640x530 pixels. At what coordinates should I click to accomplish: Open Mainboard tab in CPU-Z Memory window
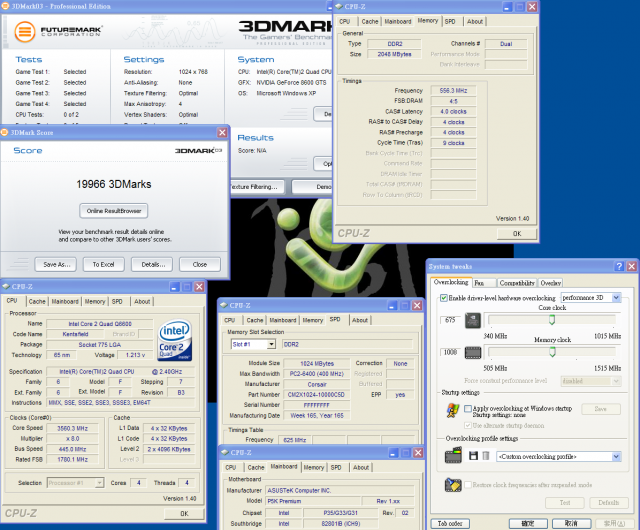pos(398,22)
